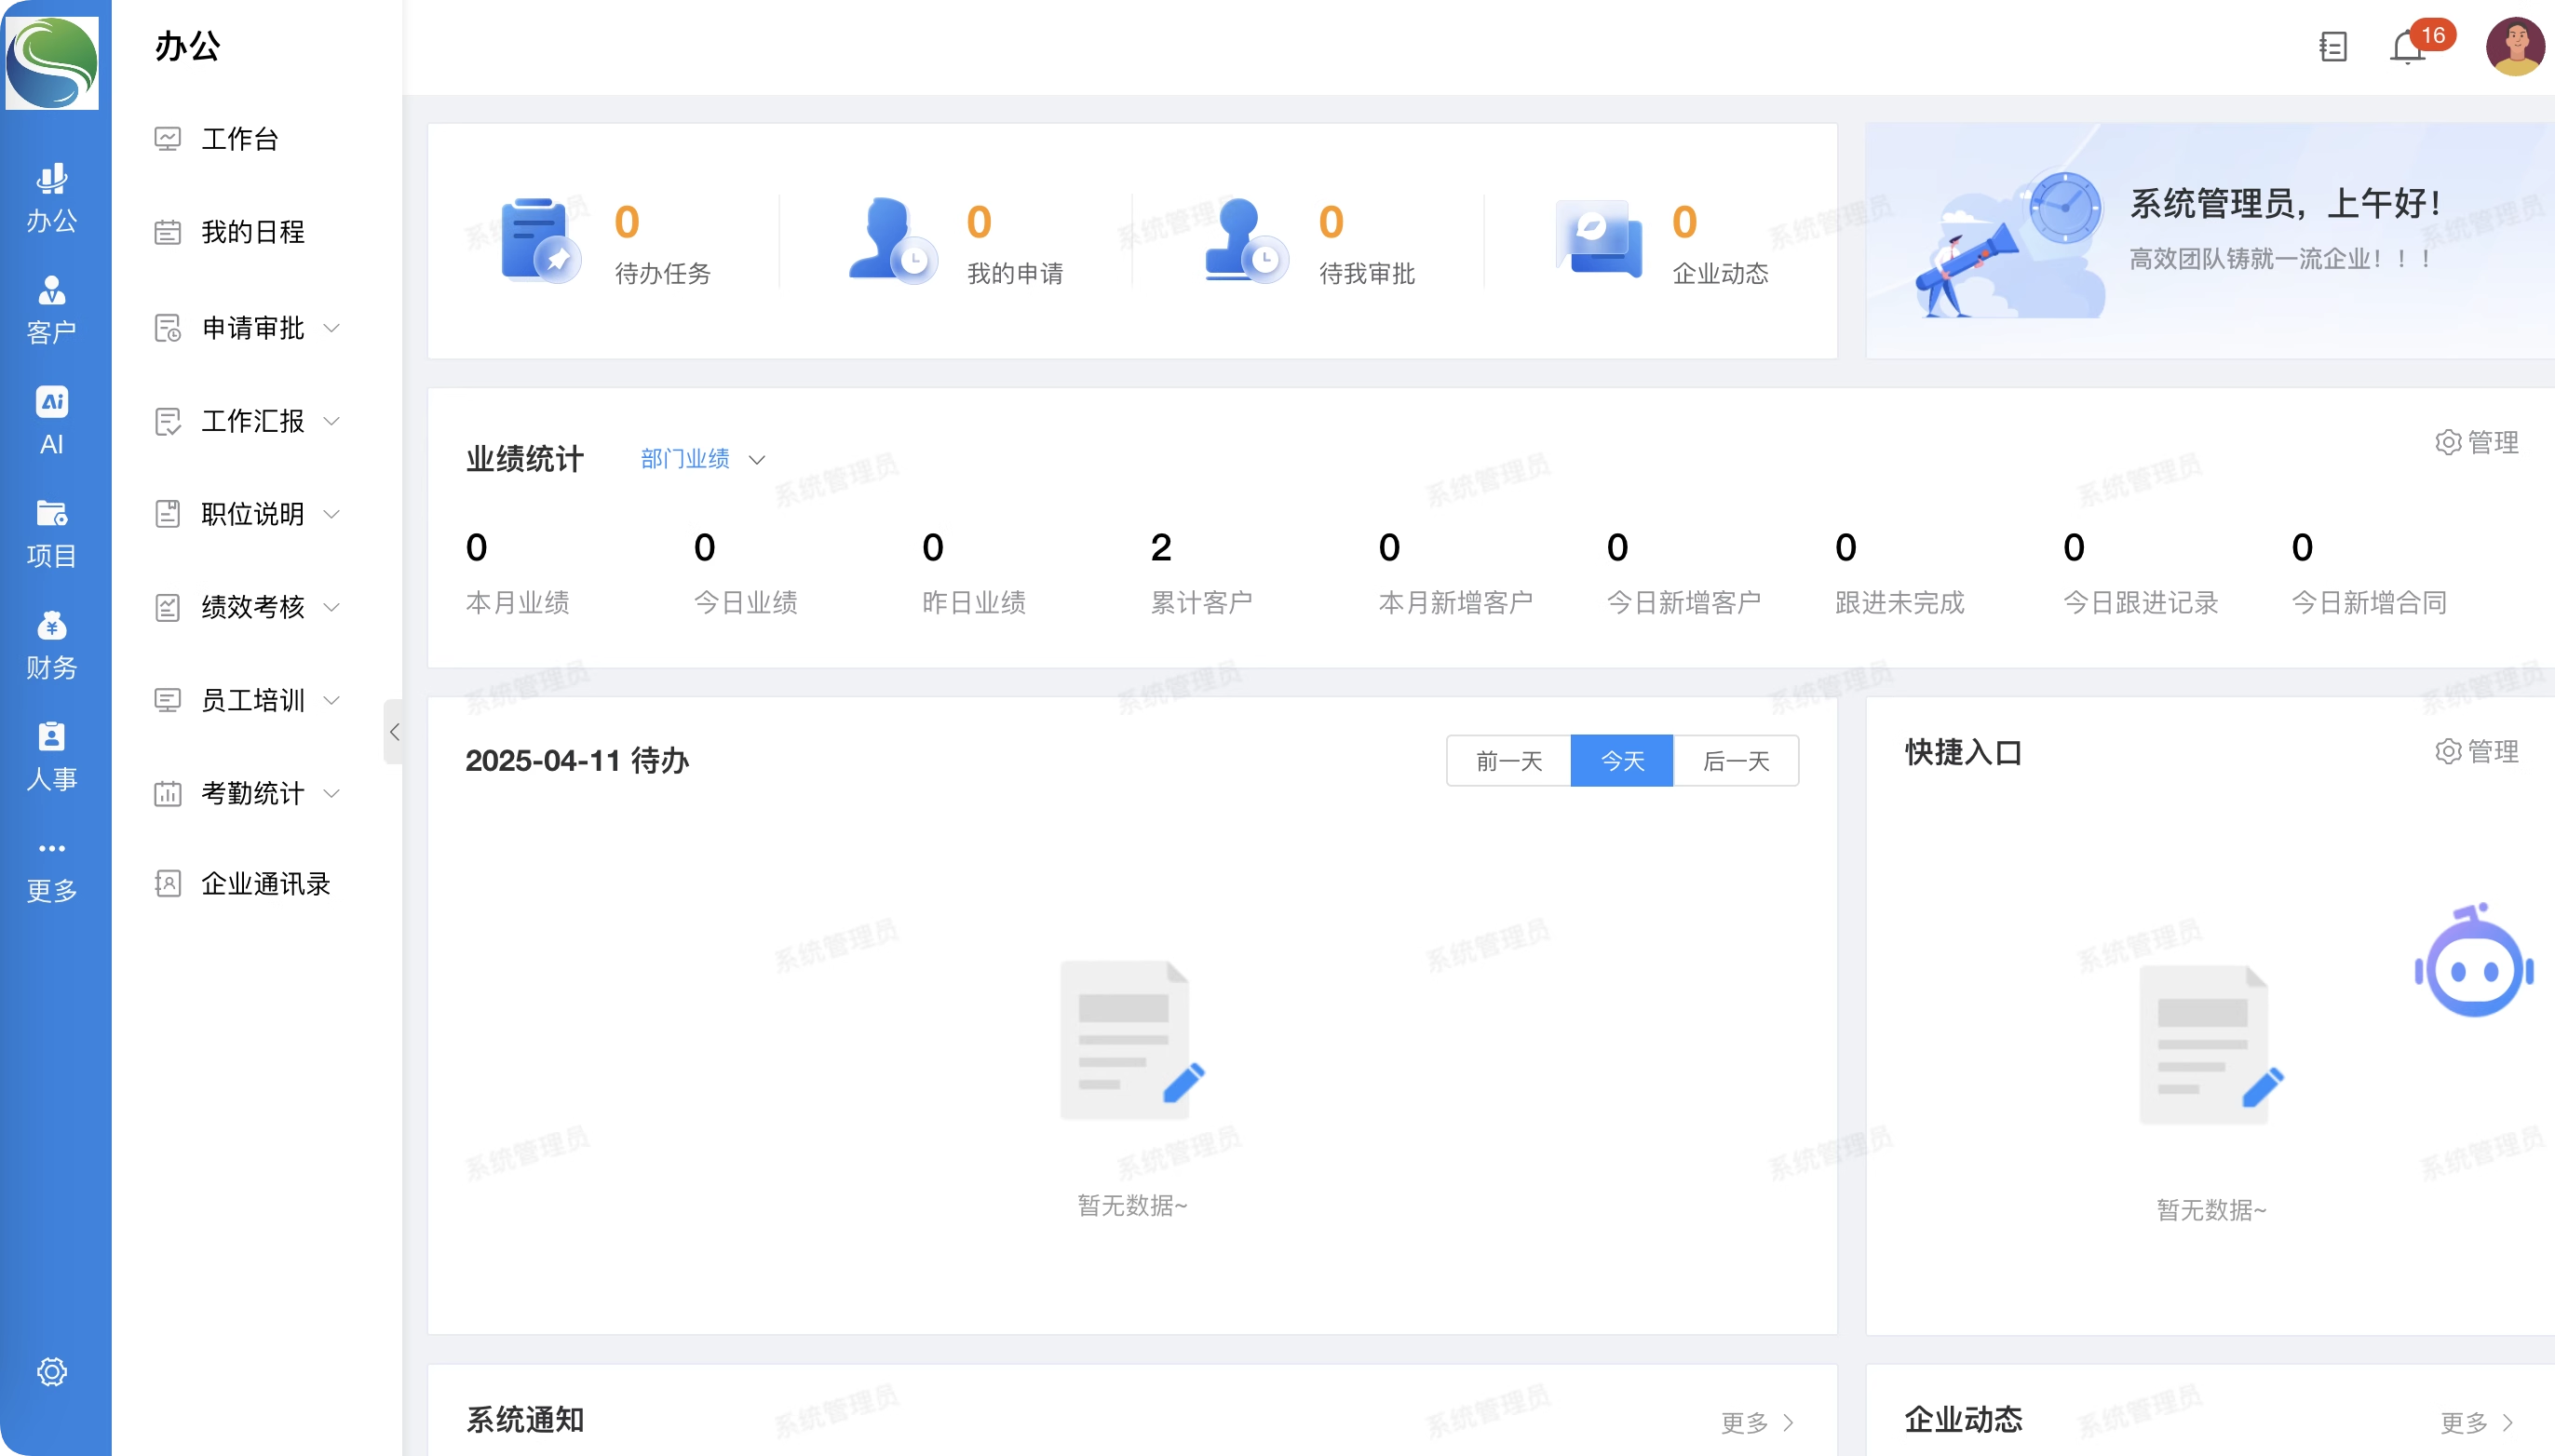Open the notification bell icon
2555x1456 pixels.
coord(2407,47)
